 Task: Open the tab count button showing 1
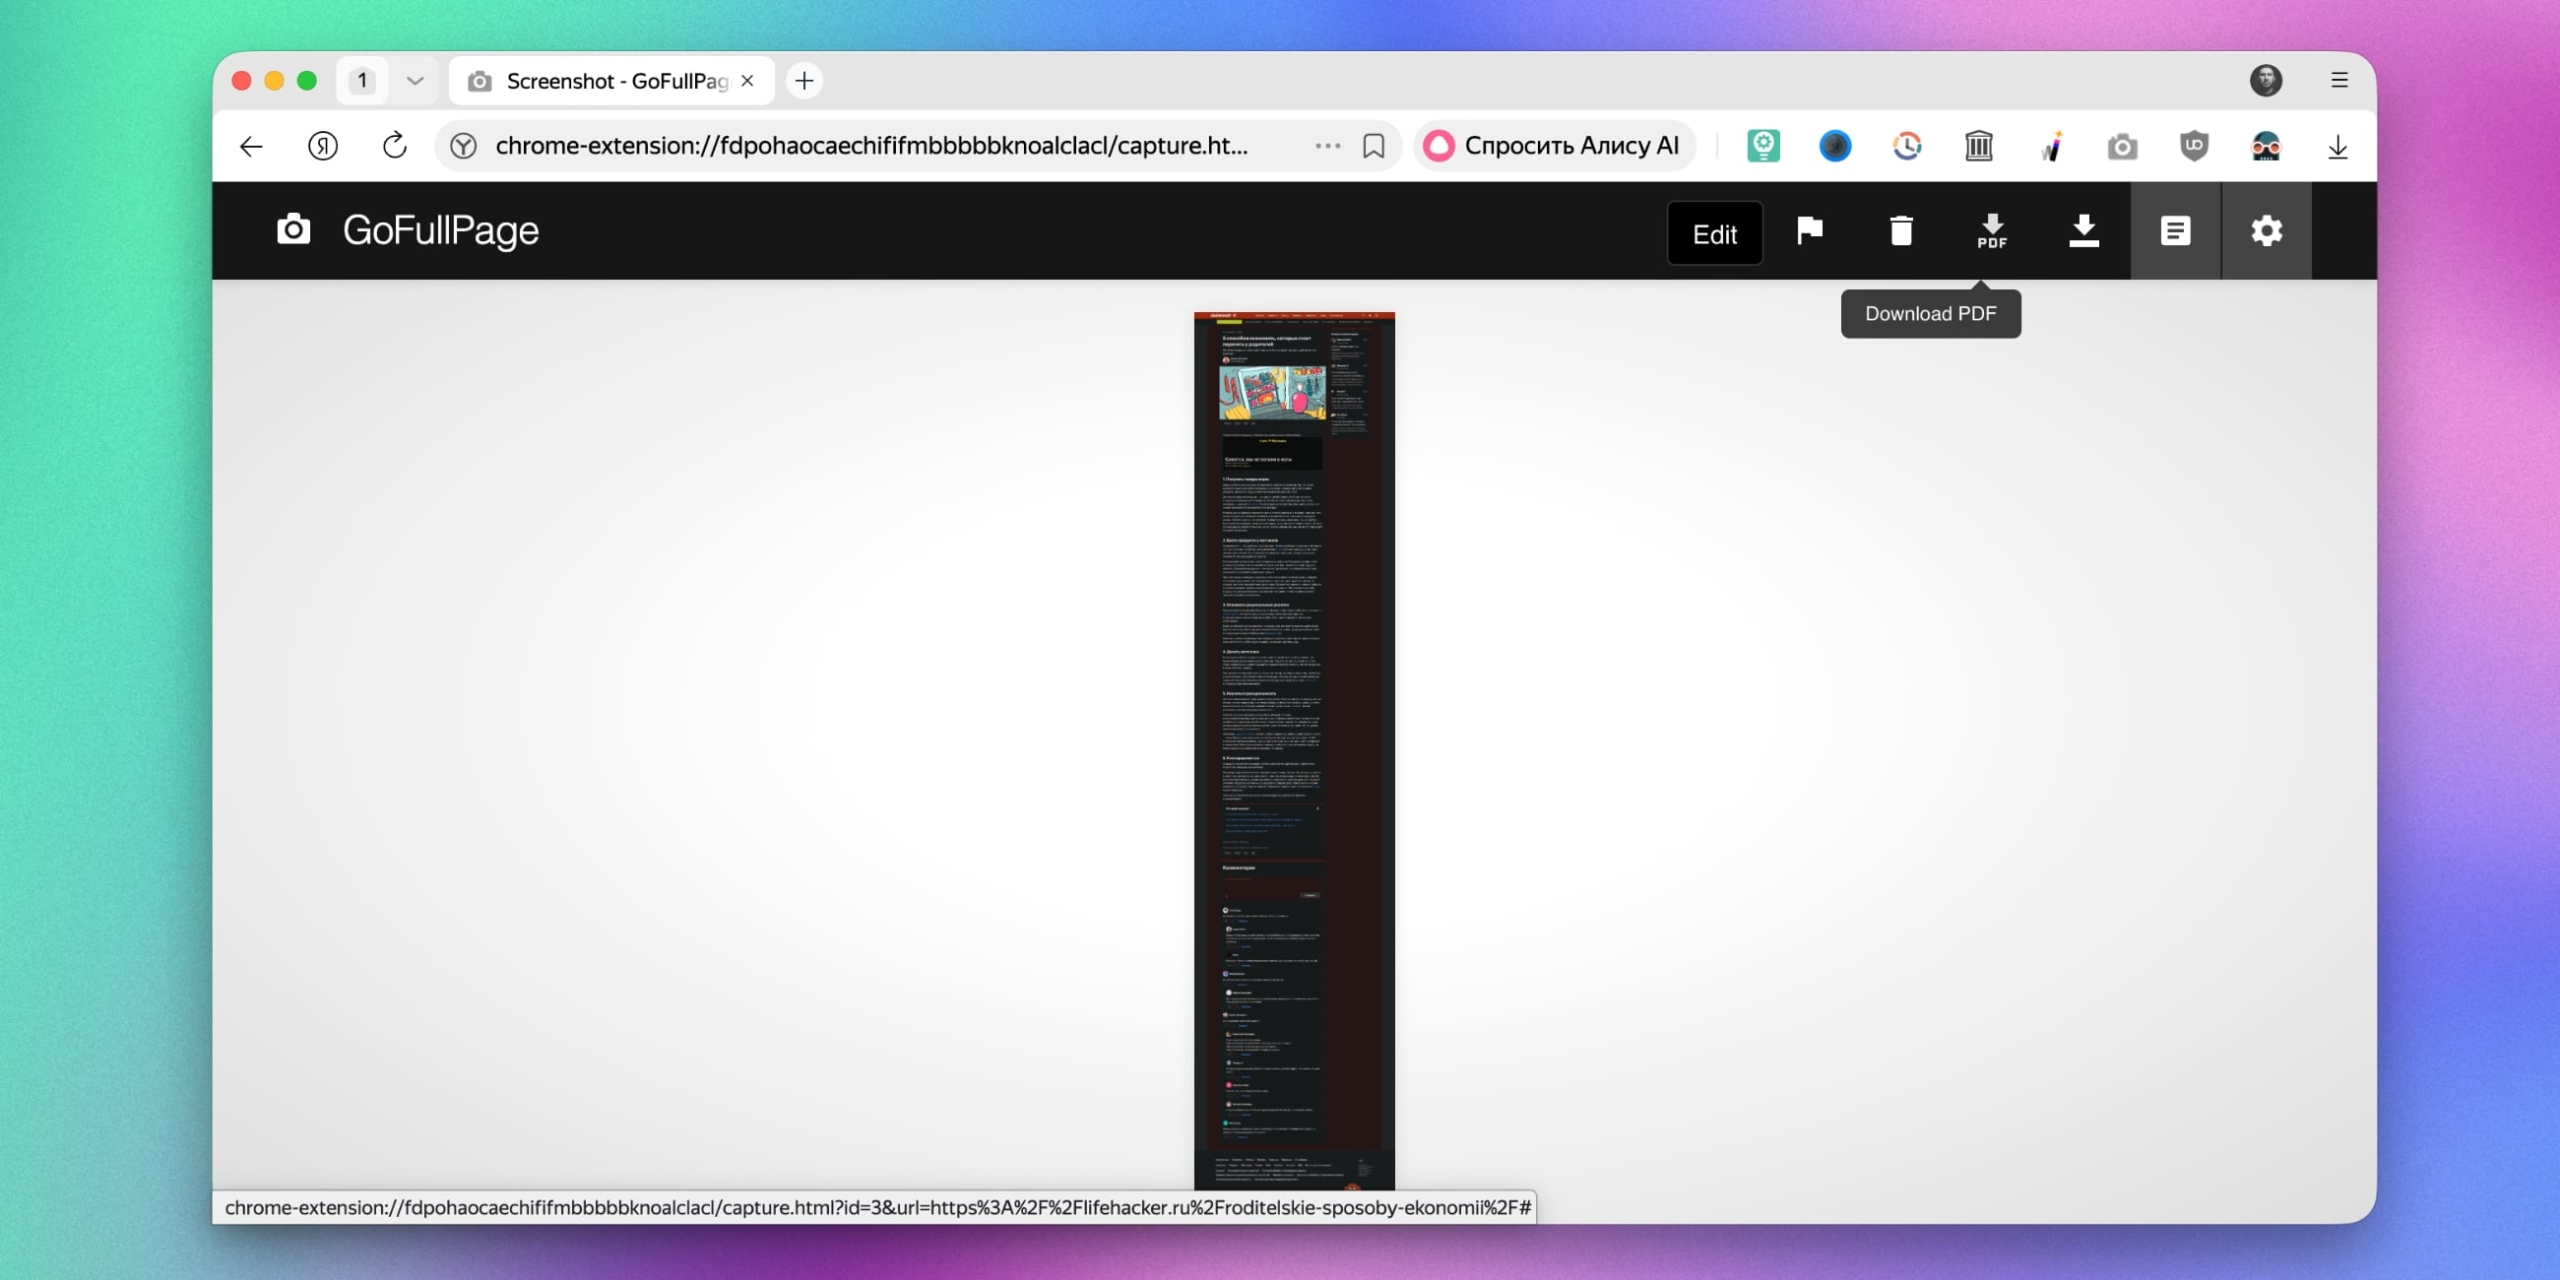tap(362, 80)
